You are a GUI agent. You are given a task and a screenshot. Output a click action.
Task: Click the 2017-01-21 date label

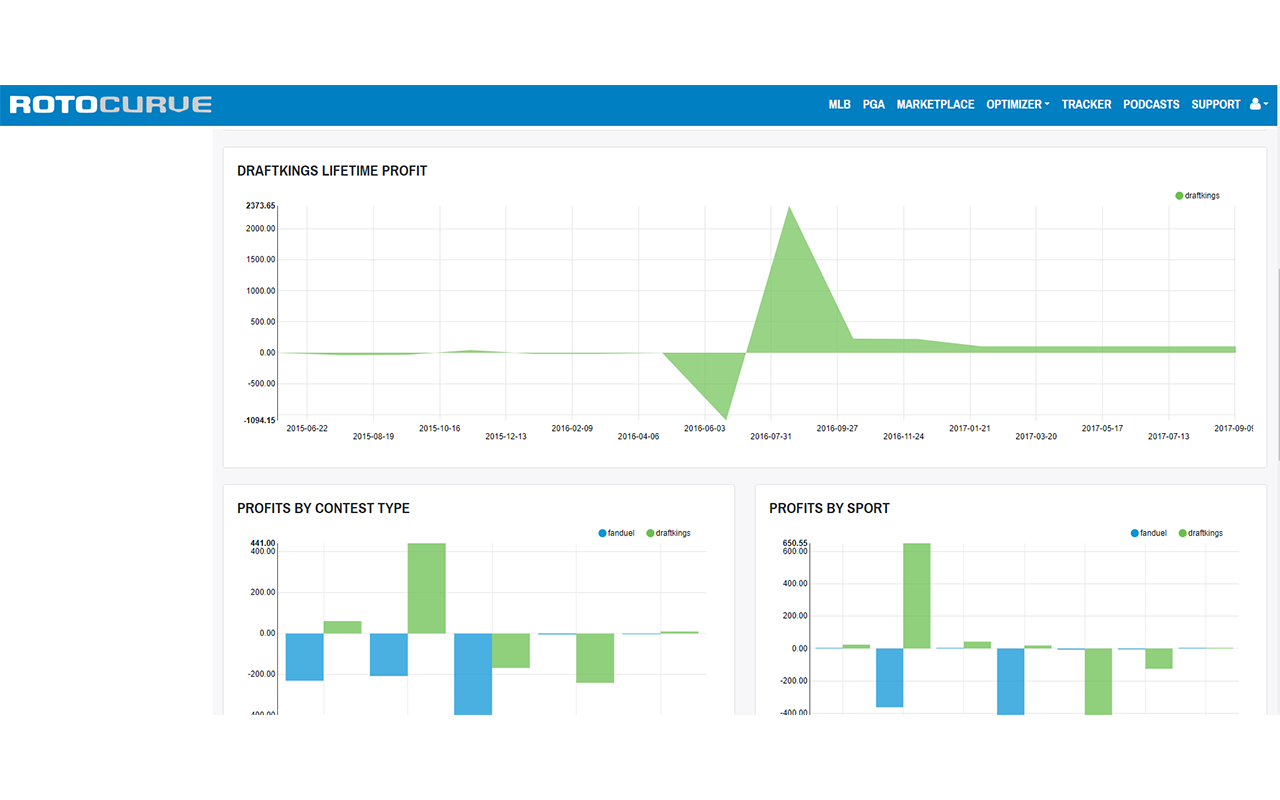970,428
